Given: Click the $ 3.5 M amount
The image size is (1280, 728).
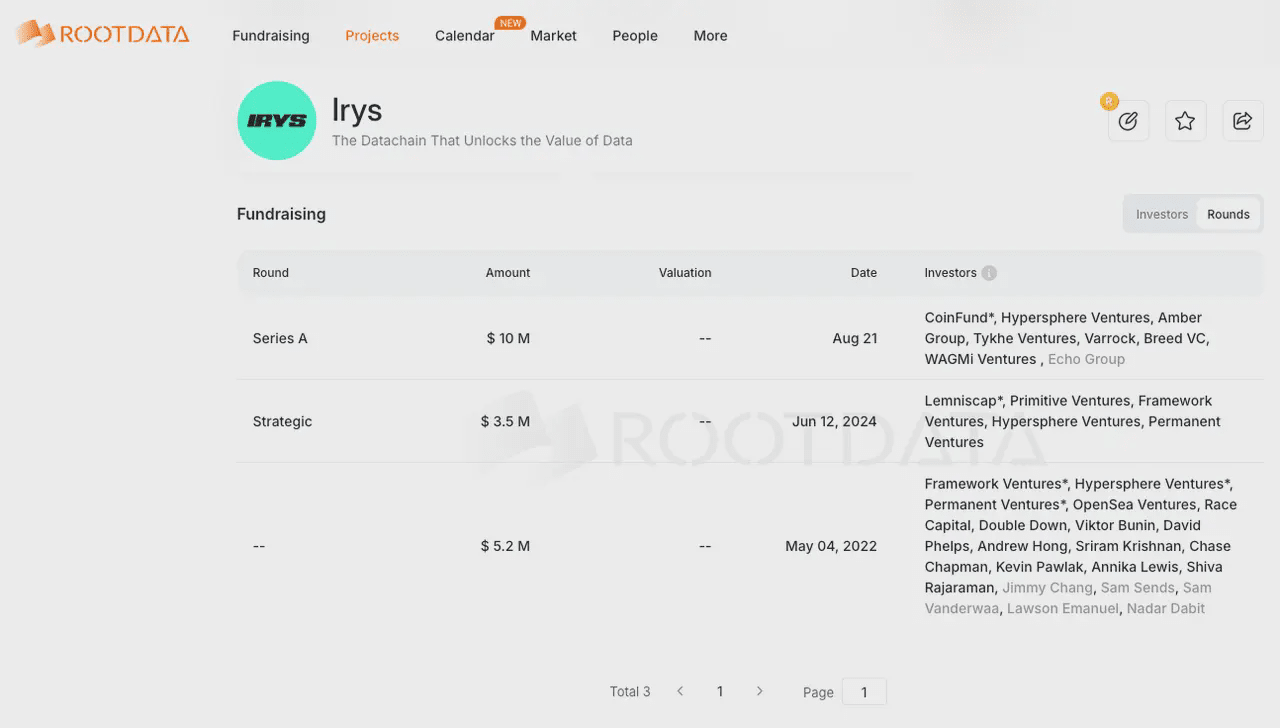Looking at the screenshot, I should point(505,421).
